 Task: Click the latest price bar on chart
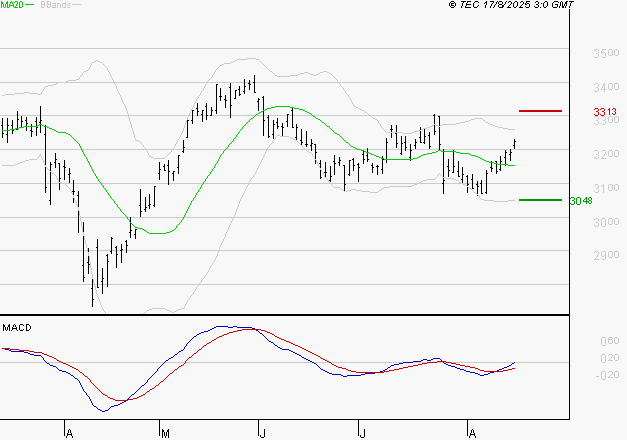click(x=515, y=145)
